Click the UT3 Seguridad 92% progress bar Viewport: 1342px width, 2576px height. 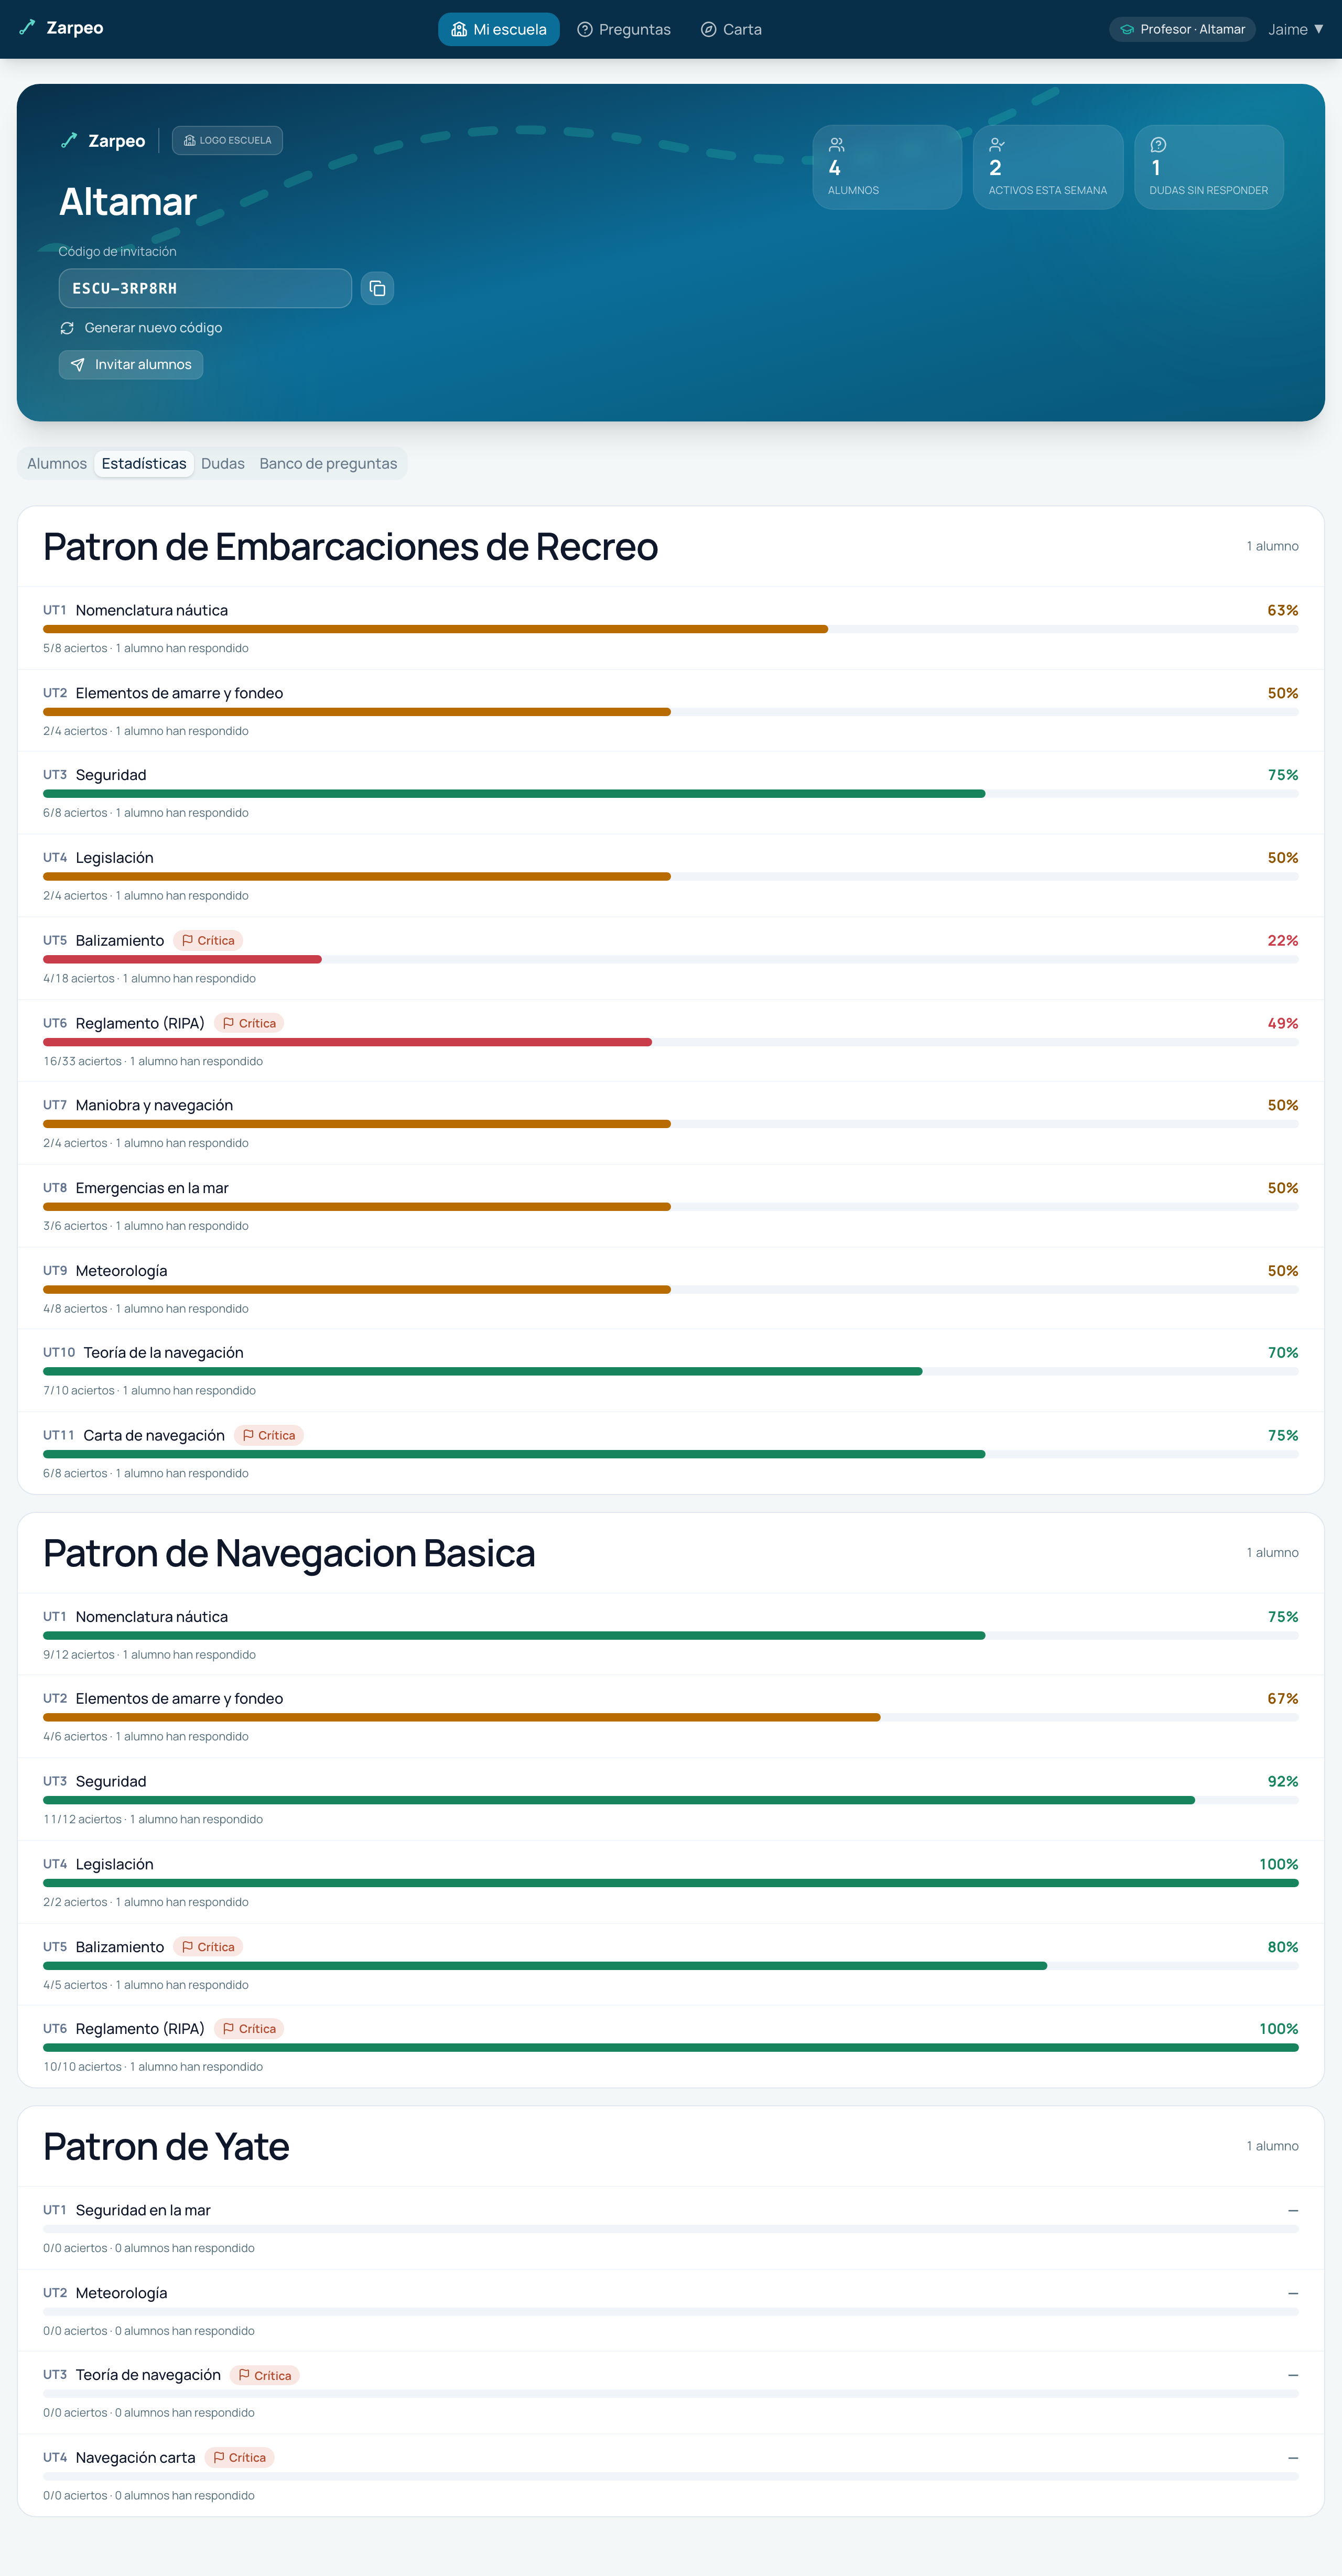click(x=671, y=1800)
